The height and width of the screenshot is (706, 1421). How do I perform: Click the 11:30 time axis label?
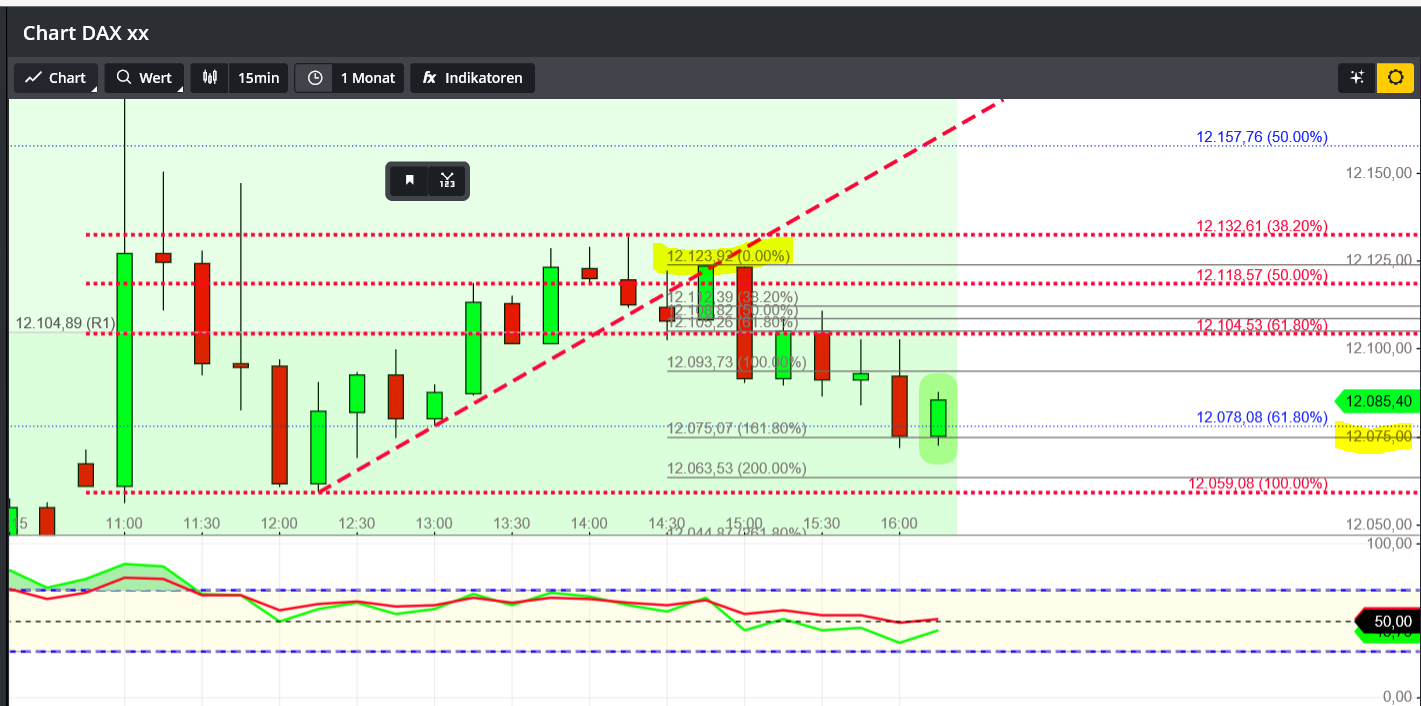point(201,524)
